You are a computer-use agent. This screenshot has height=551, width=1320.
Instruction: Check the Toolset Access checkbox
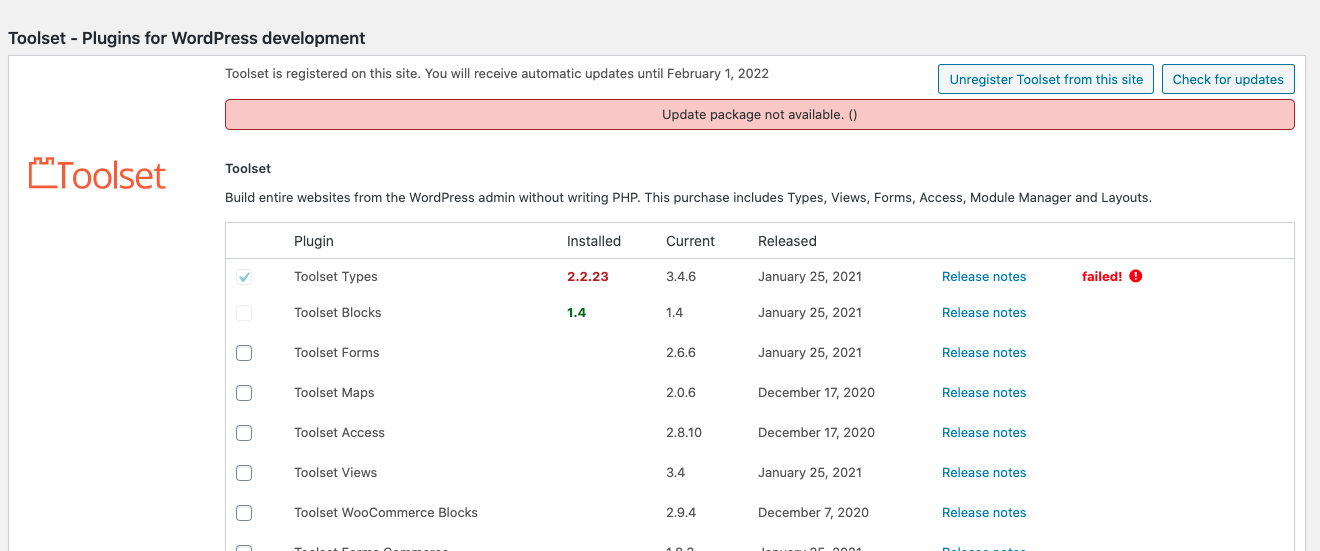(244, 433)
